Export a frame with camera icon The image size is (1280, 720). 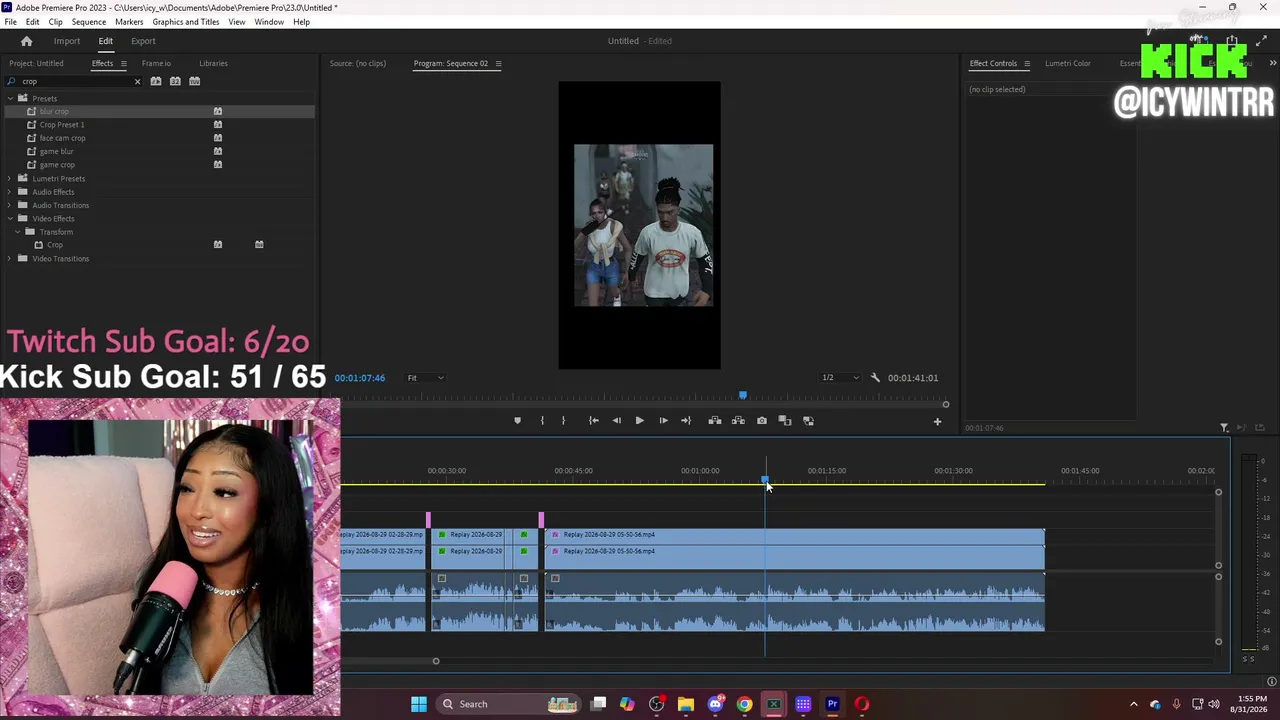pos(761,421)
